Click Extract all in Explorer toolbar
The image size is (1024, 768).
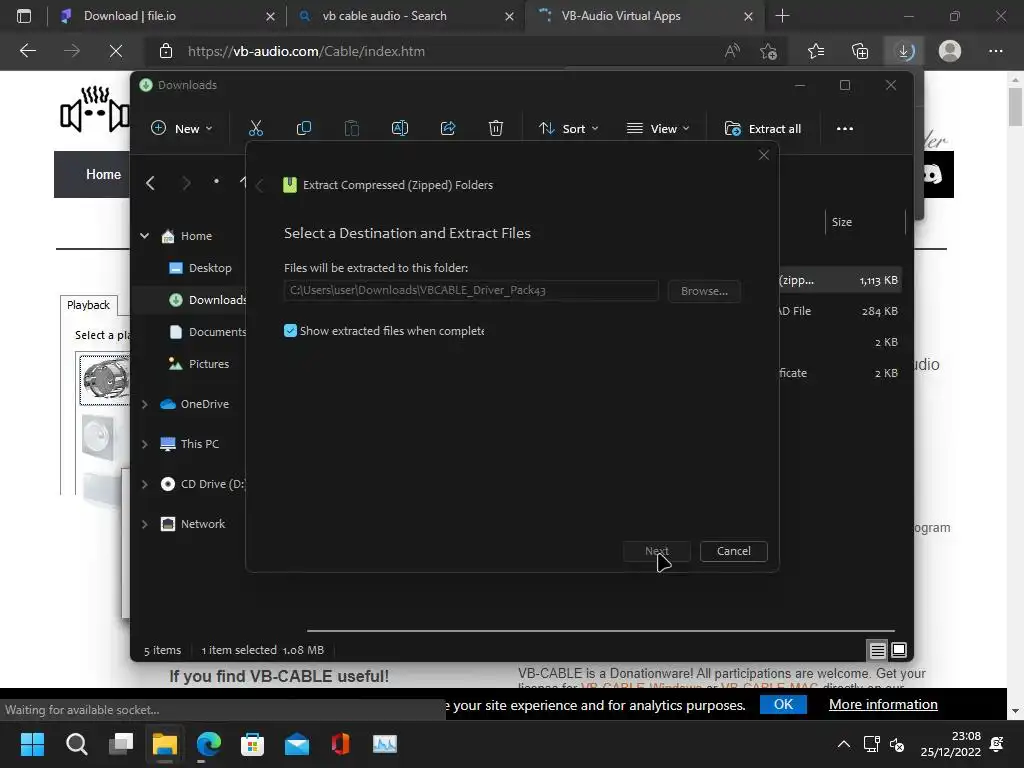coord(763,129)
